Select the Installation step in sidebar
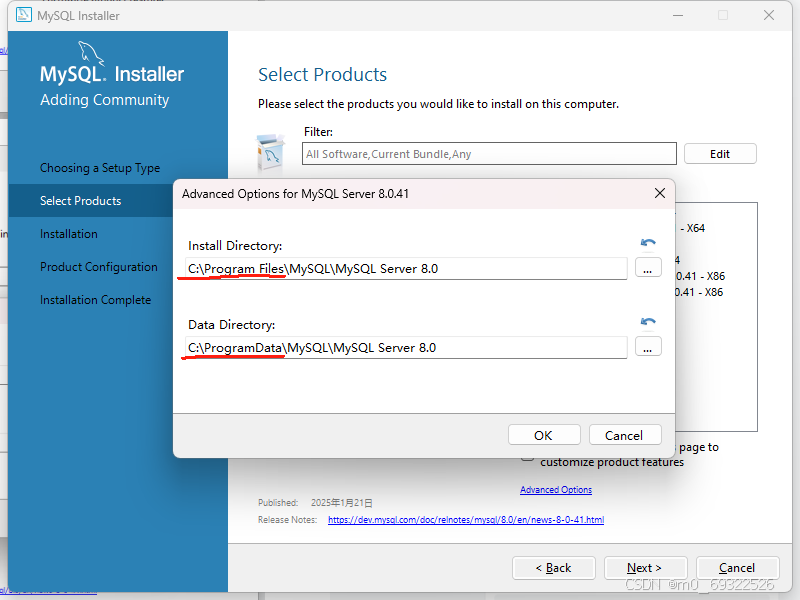The image size is (800, 600). click(x=69, y=234)
